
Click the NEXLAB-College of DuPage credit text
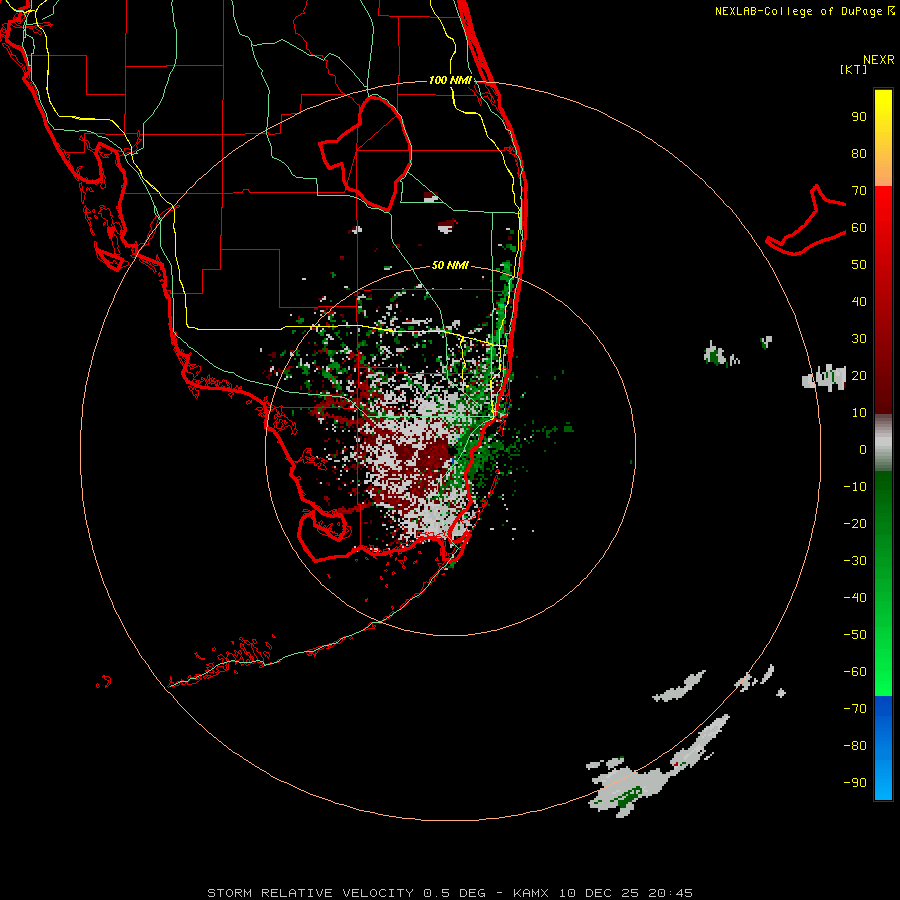click(x=804, y=11)
